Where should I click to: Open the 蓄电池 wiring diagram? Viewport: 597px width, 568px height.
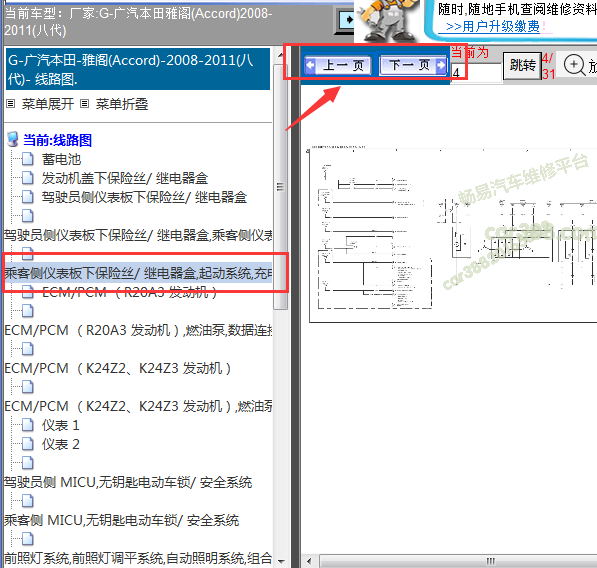[61, 159]
